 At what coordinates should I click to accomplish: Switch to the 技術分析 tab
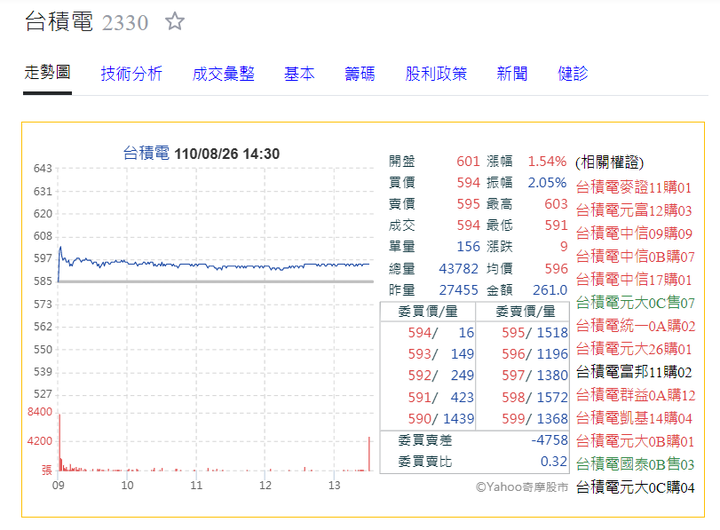click(x=131, y=73)
